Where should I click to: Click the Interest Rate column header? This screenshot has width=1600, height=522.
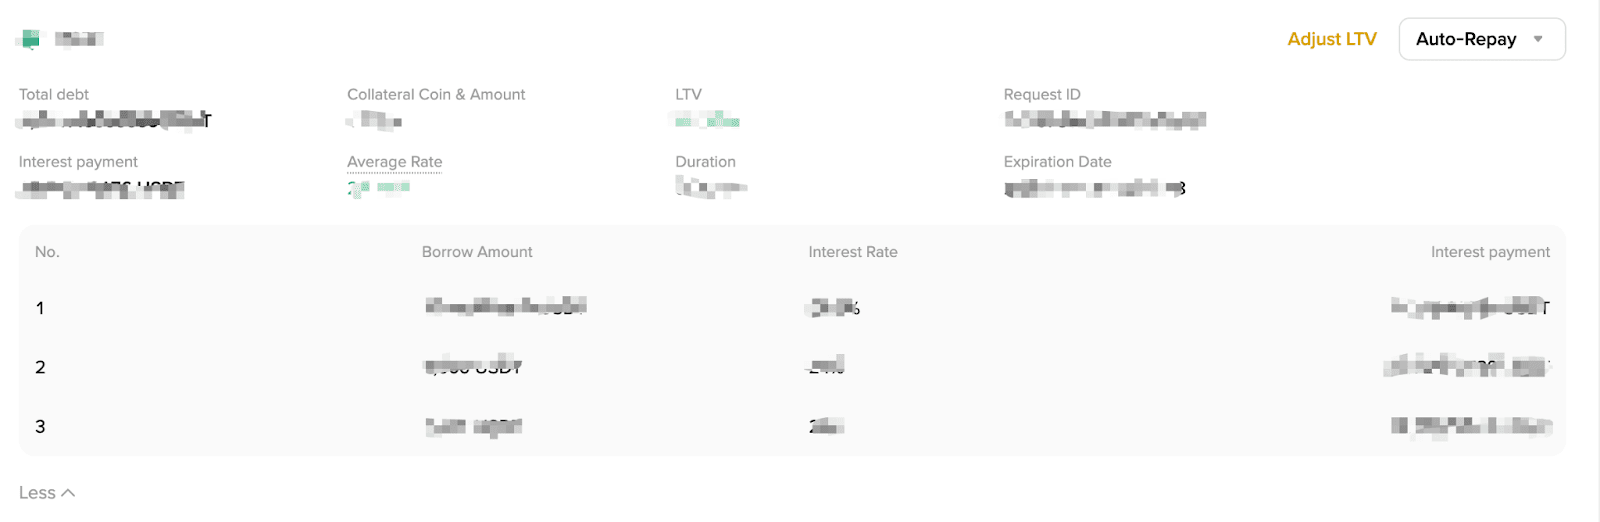(x=853, y=252)
